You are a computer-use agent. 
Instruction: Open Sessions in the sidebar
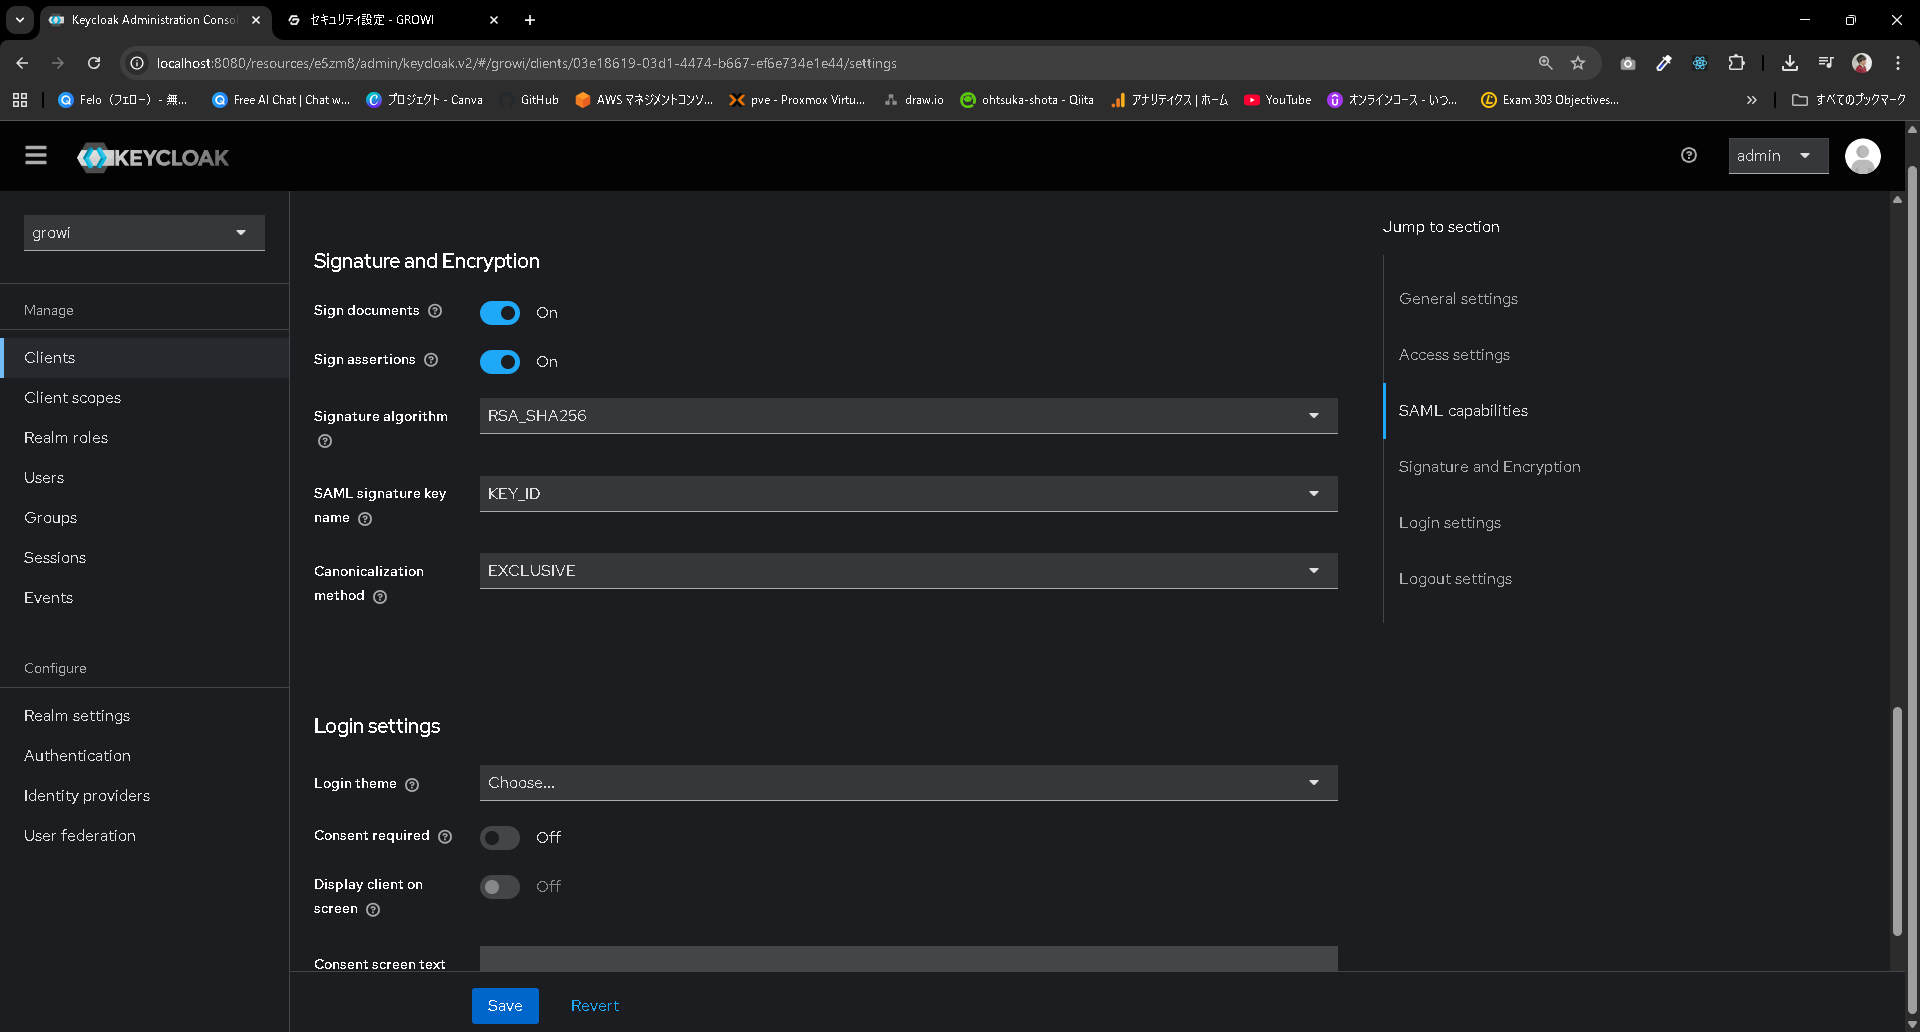pyautogui.click(x=145, y=558)
